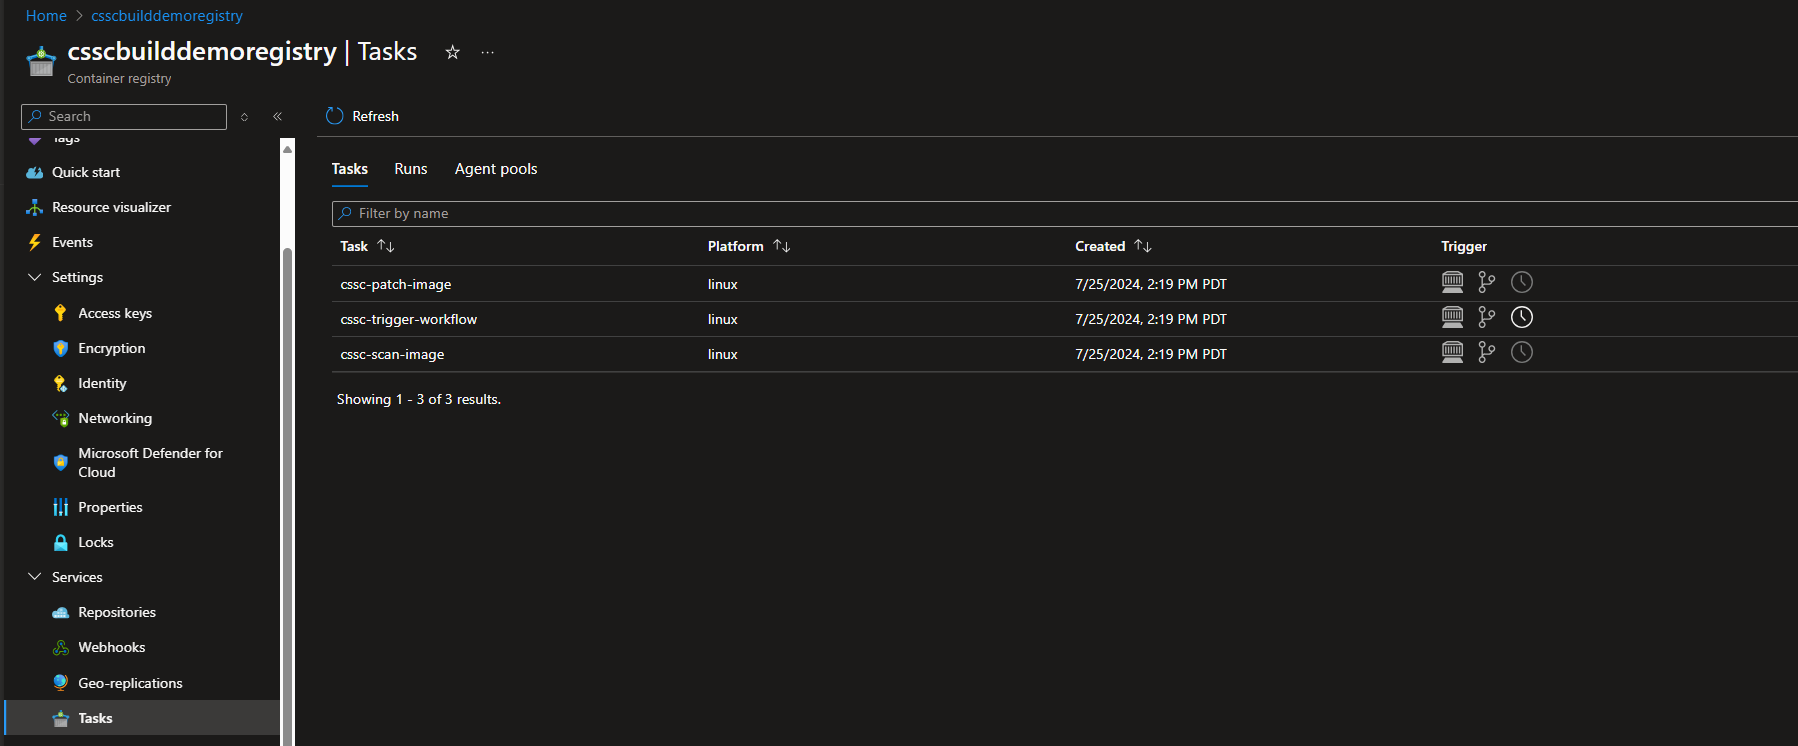Open Microsoft Defender for Cloud

point(150,462)
